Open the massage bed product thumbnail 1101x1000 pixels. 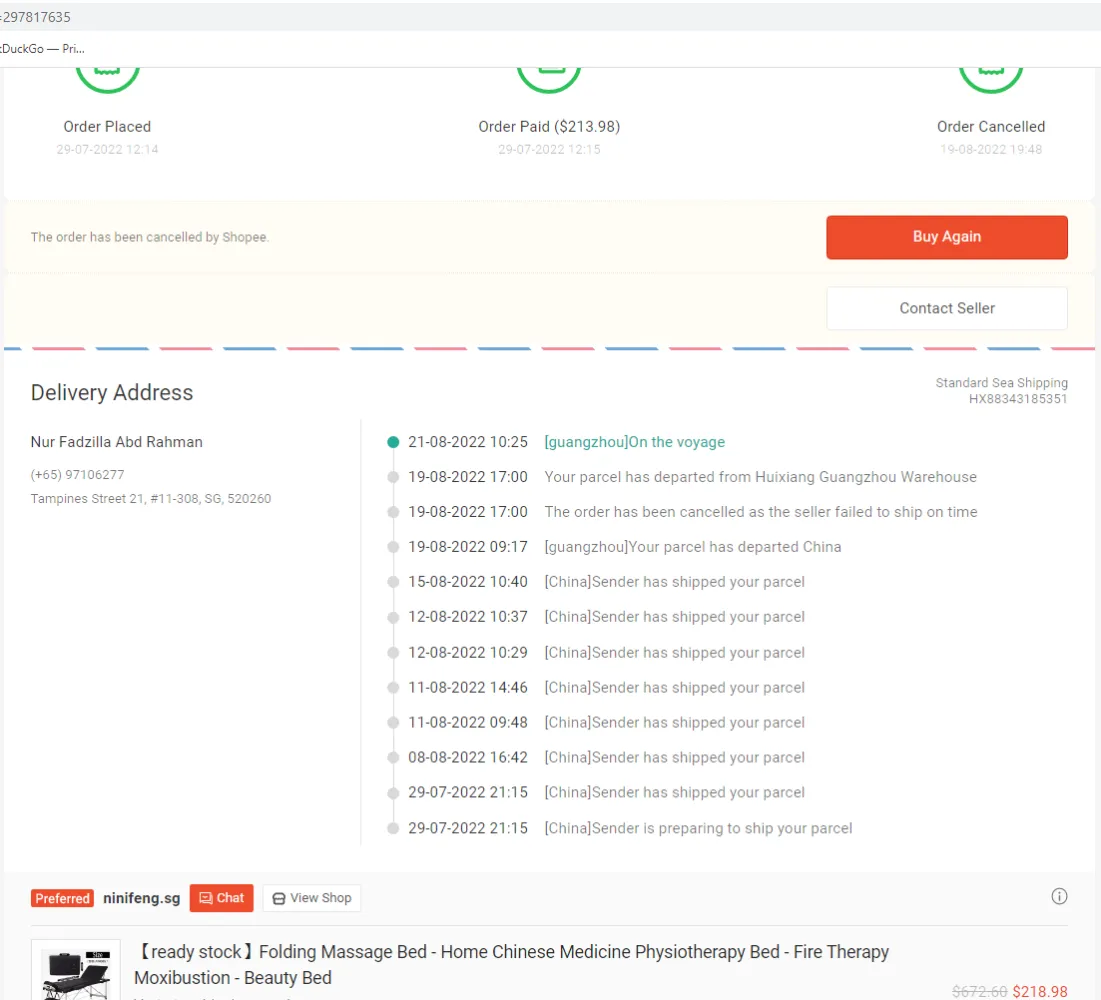click(76, 971)
